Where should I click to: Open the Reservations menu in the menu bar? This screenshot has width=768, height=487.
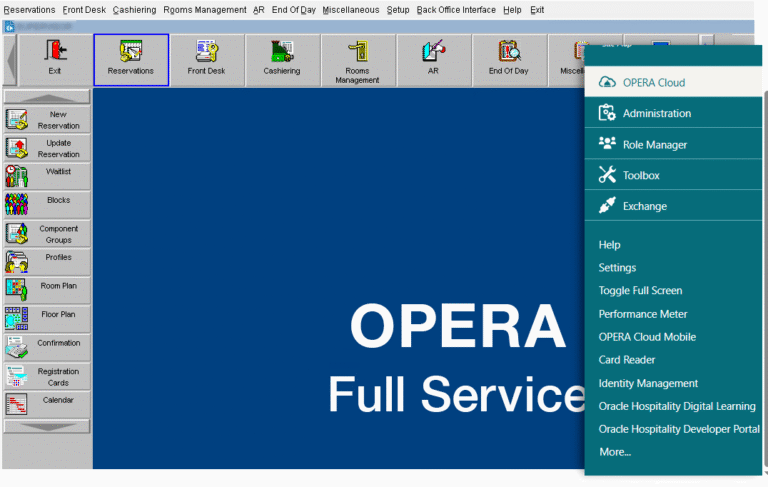tap(29, 10)
